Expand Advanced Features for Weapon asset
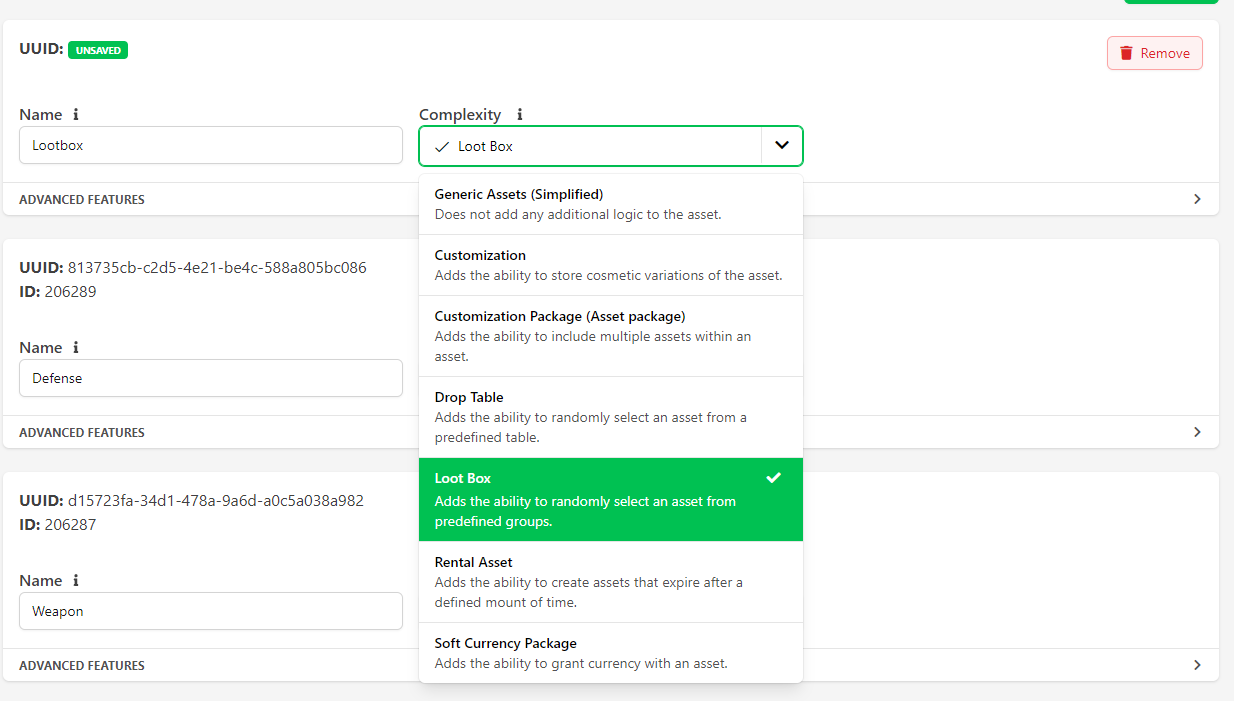The height and width of the screenshot is (701, 1234). [1197, 665]
